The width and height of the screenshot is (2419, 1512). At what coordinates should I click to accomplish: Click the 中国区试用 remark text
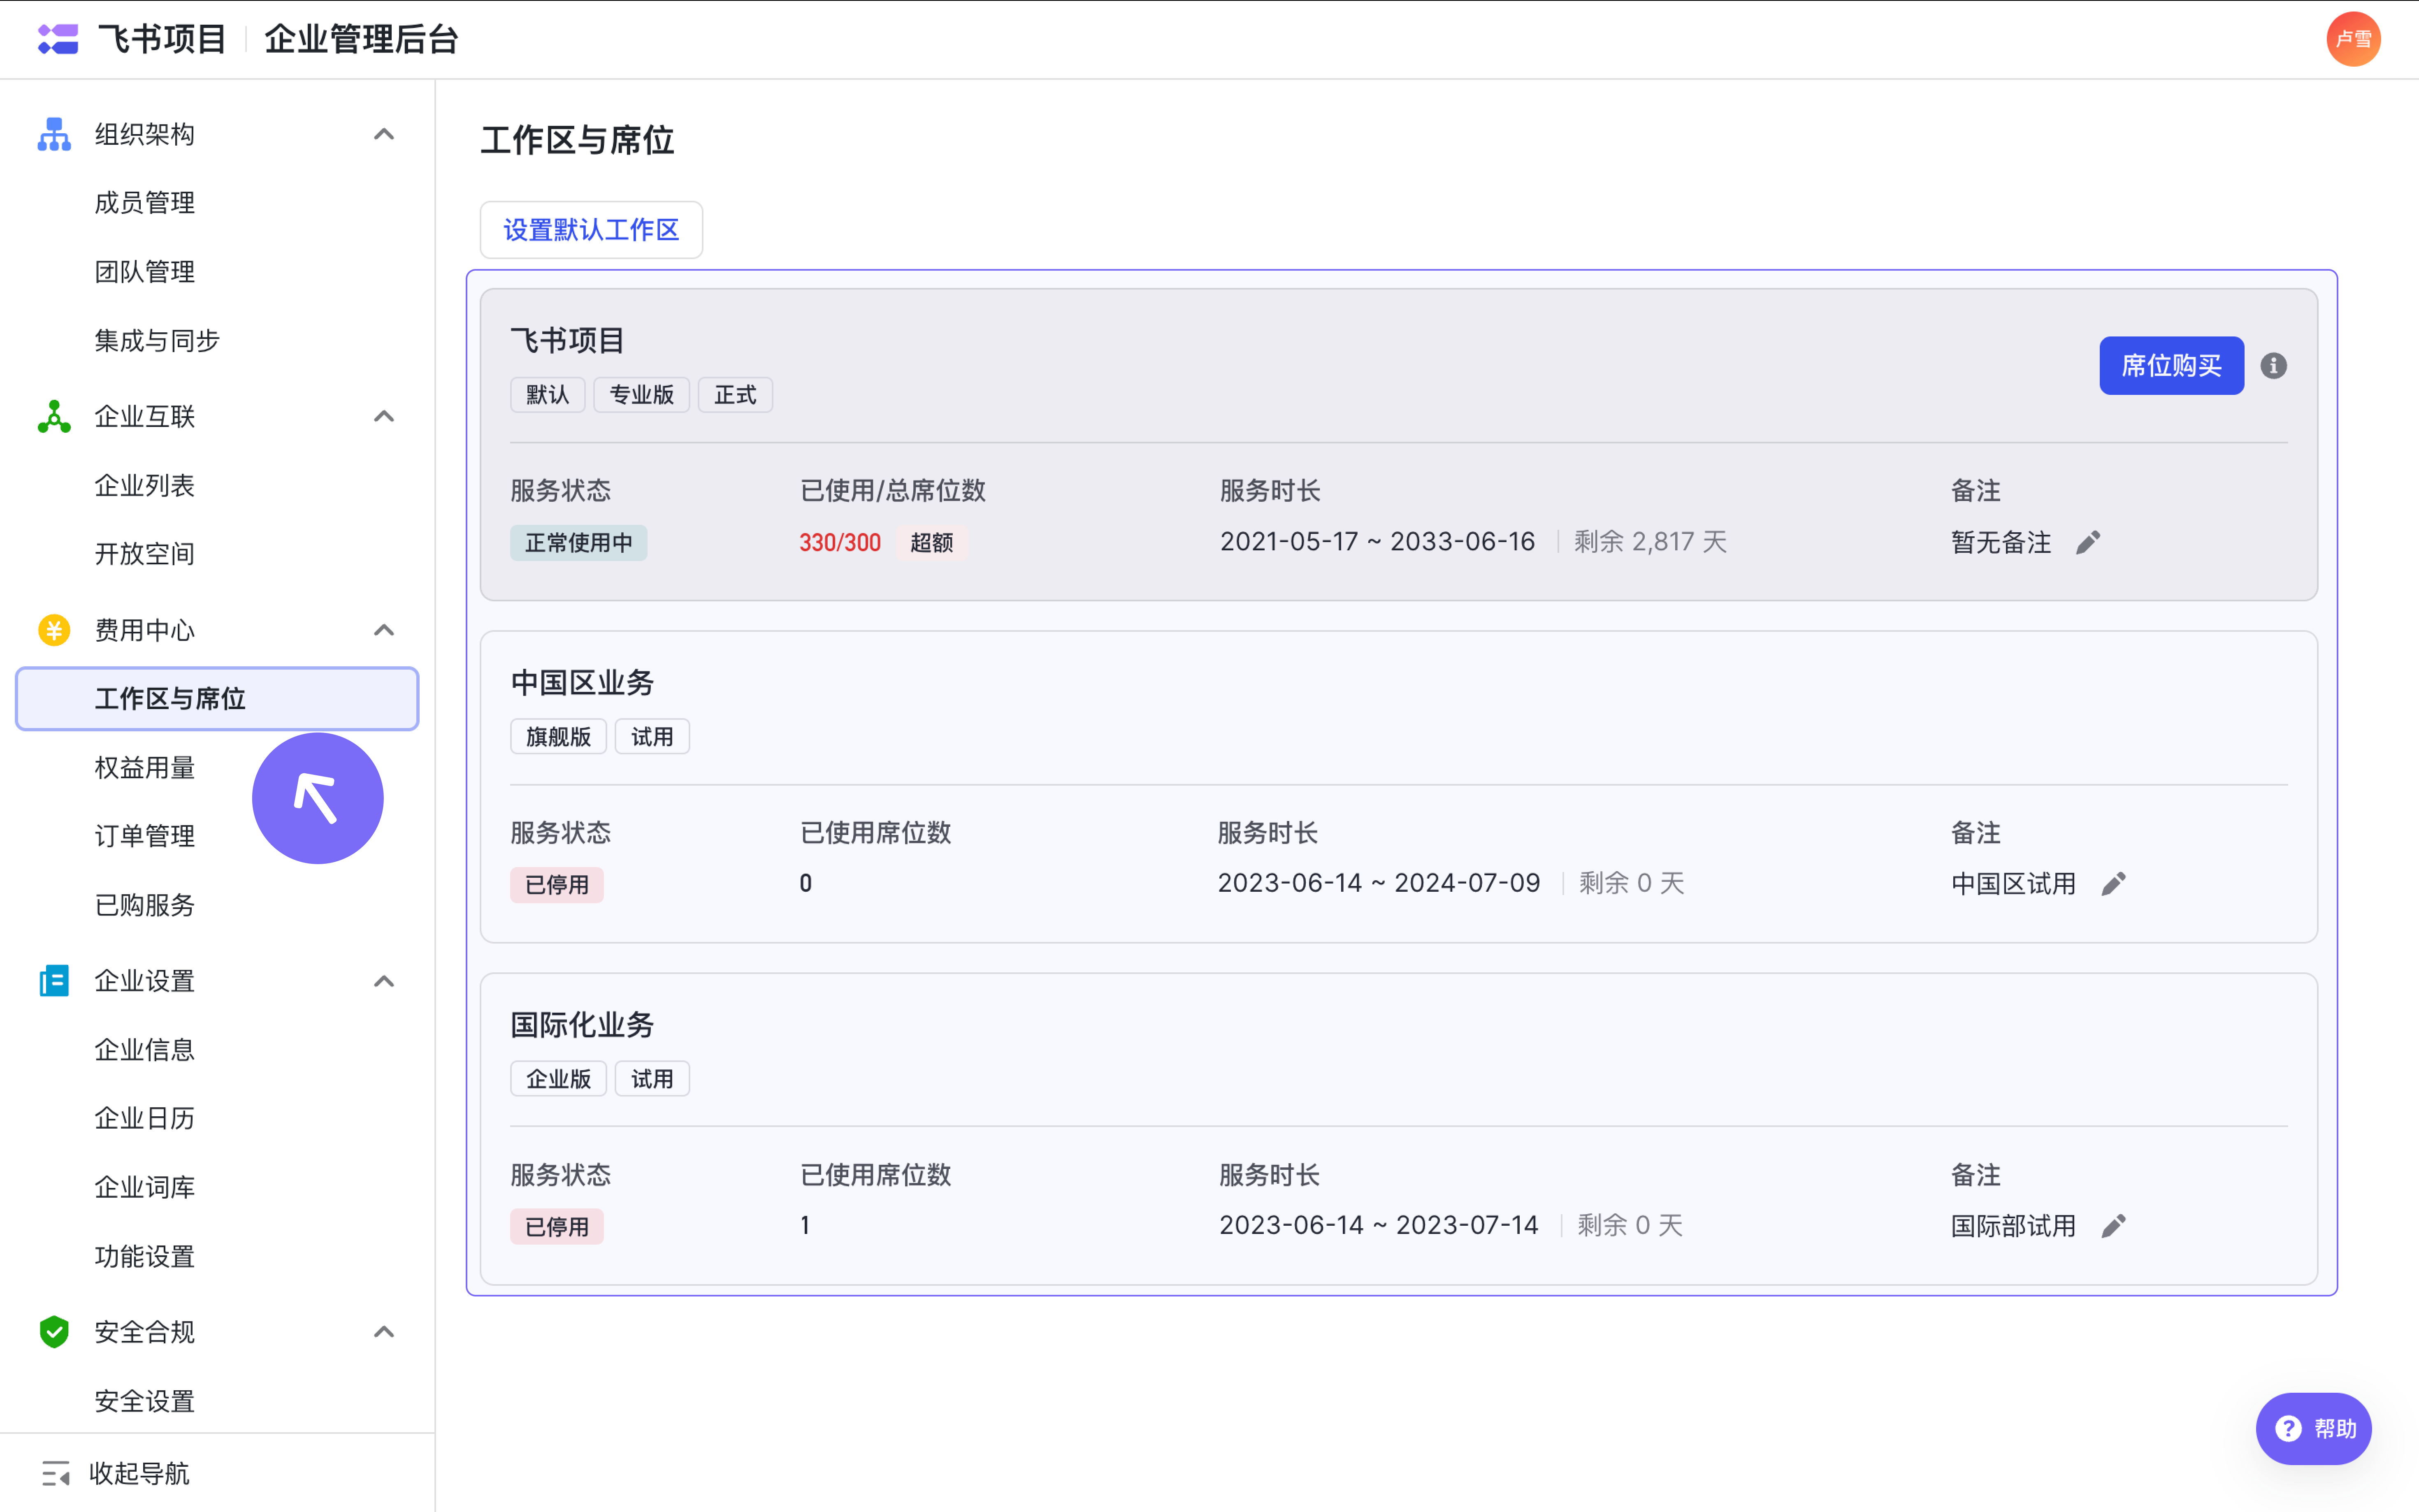point(2013,884)
